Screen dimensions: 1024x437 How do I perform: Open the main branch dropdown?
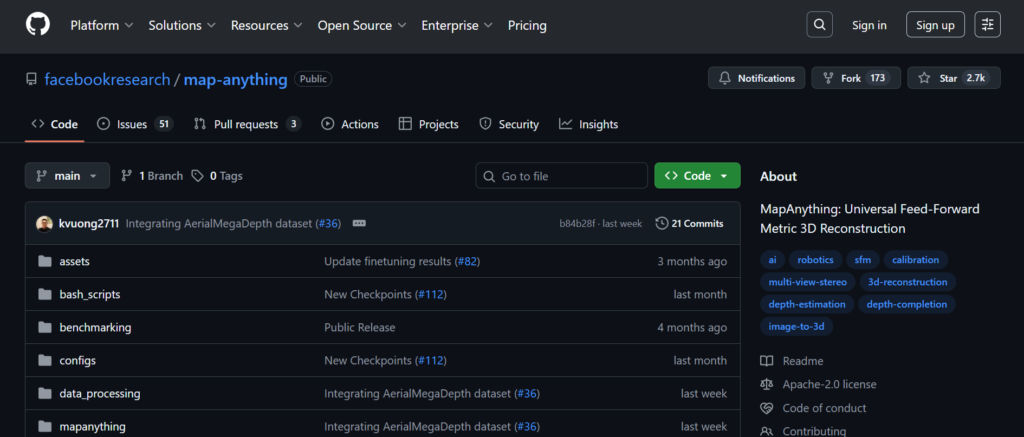pyautogui.click(x=67, y=176)
